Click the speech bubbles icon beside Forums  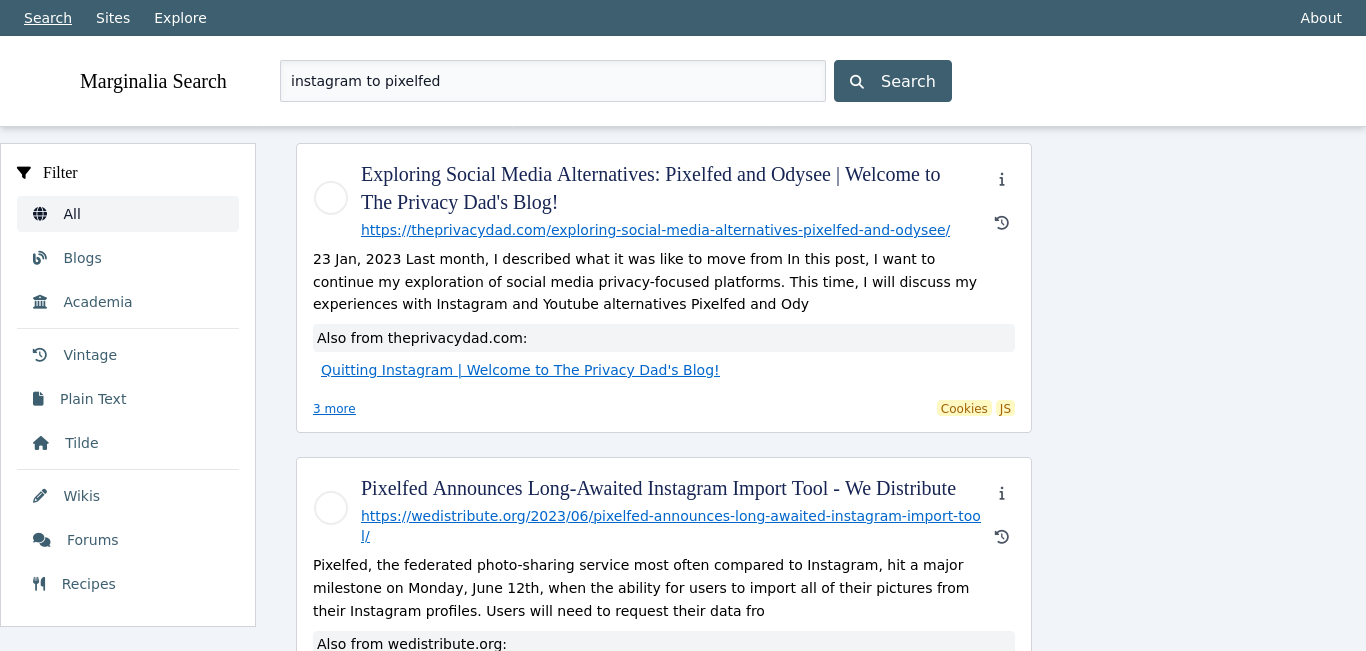[42, 540]
